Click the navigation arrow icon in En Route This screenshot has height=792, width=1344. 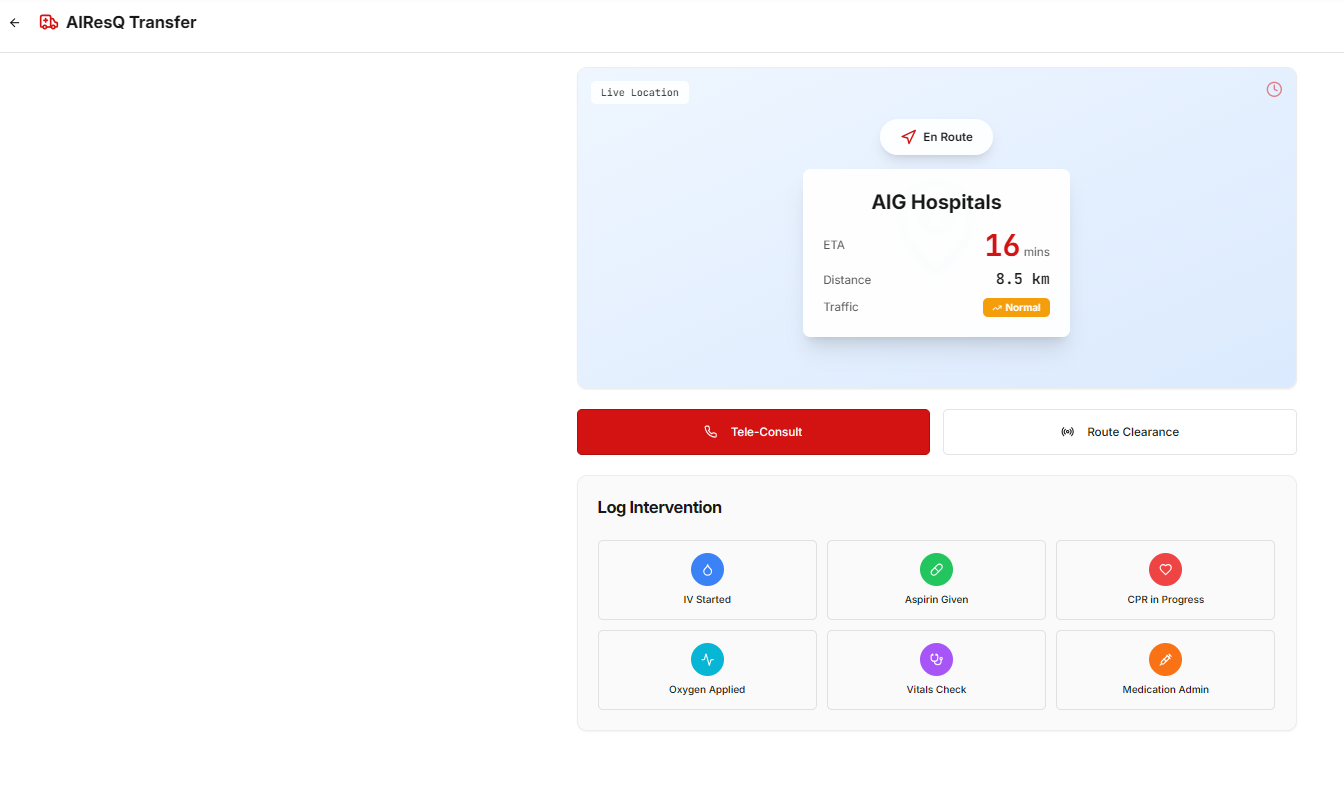[x=908, y=137]
